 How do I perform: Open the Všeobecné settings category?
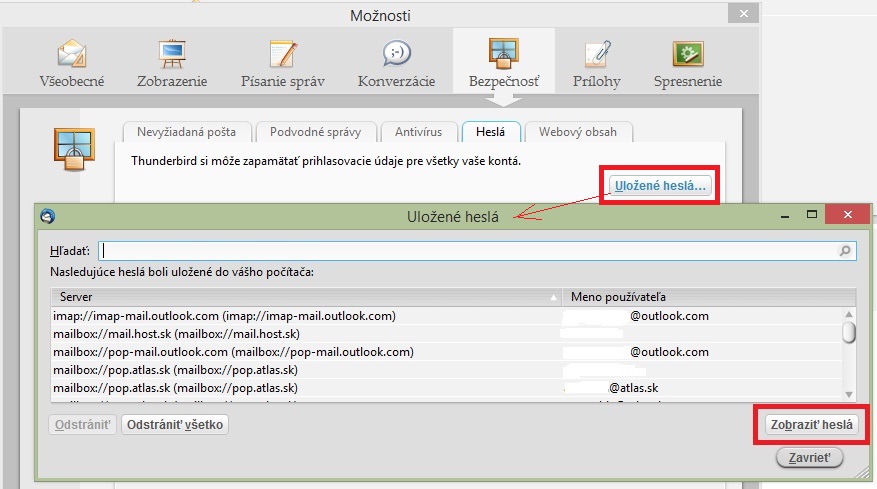coord(71,62)
